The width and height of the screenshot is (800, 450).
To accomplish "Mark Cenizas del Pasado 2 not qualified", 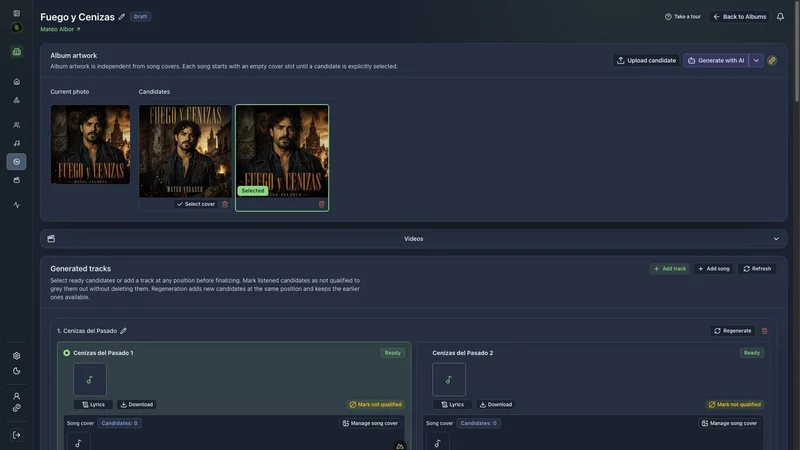I will coord(735,405).
